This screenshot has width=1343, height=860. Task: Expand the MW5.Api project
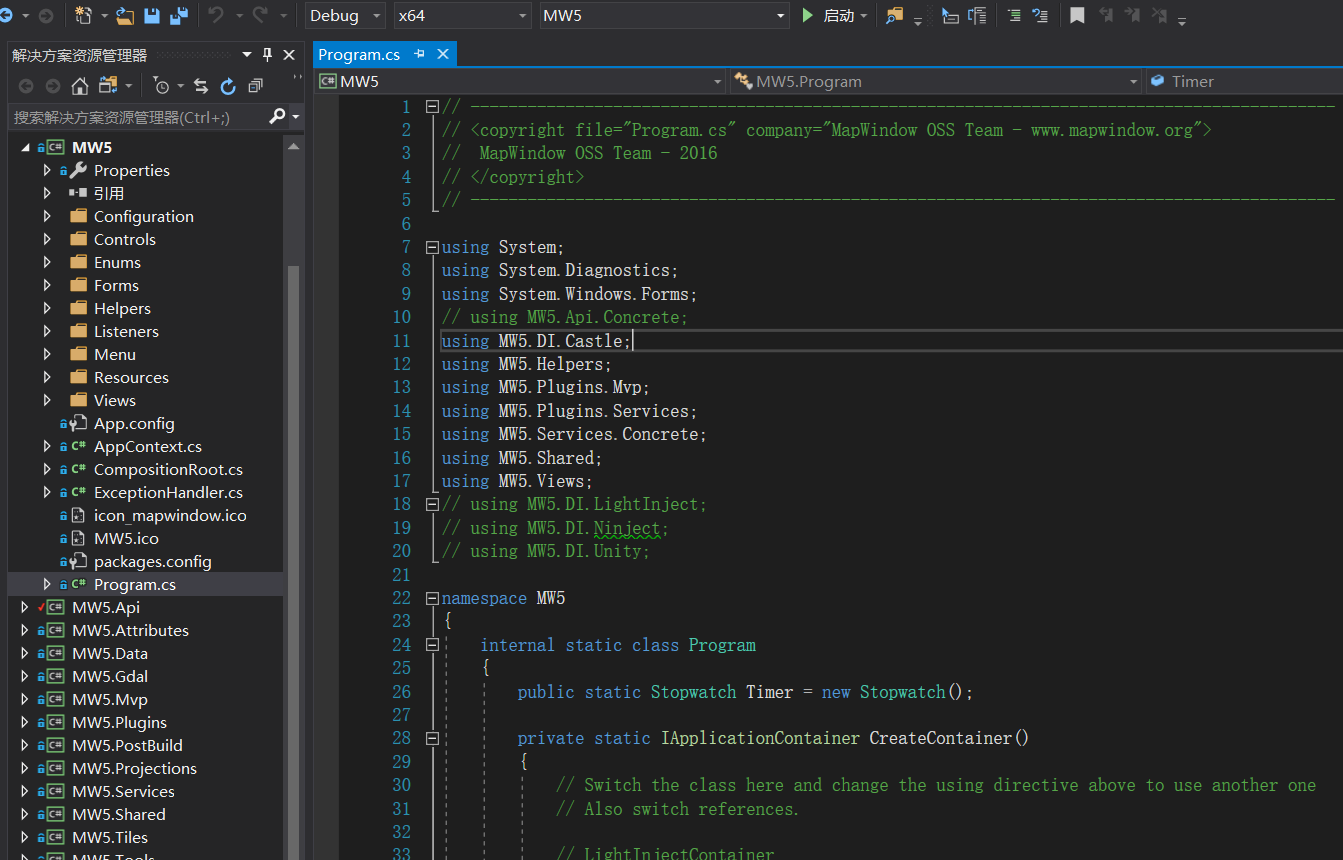pos(25,607)
